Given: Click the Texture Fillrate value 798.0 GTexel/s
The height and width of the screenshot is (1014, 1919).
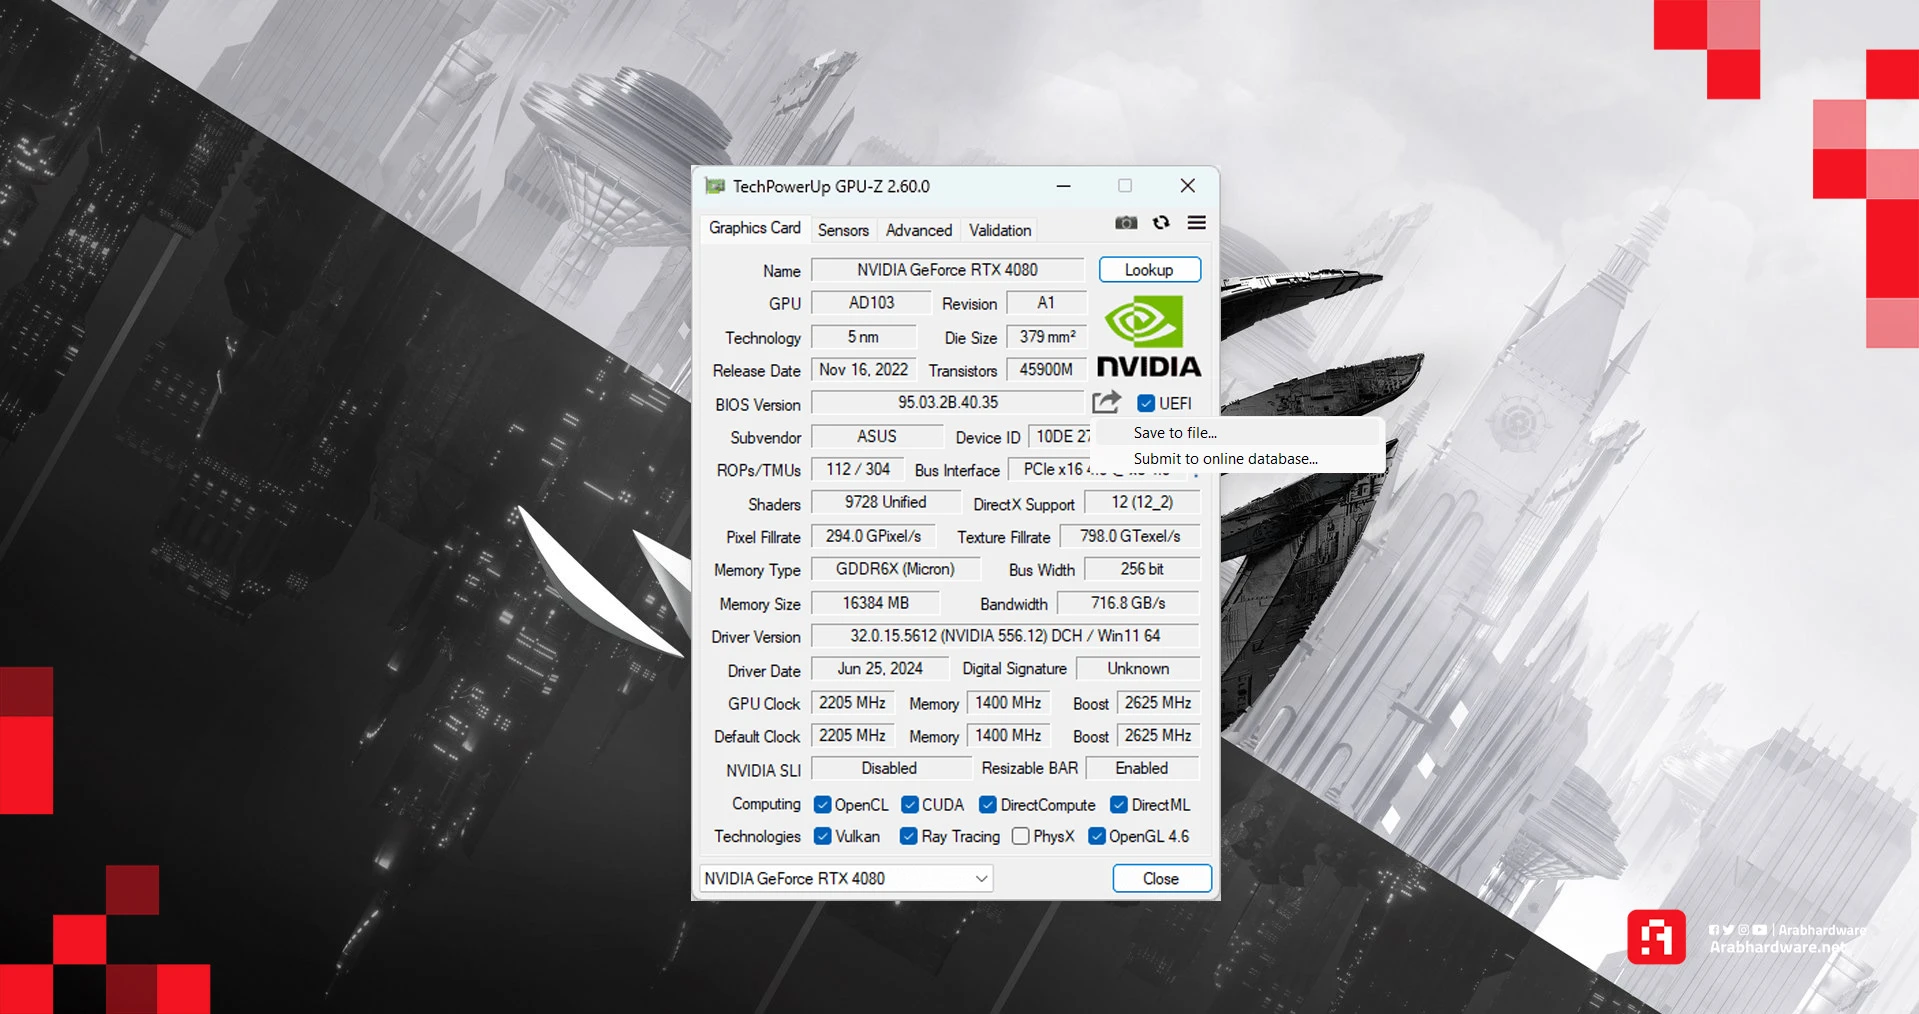Looking at the screenshot, I should (1129, 536).
